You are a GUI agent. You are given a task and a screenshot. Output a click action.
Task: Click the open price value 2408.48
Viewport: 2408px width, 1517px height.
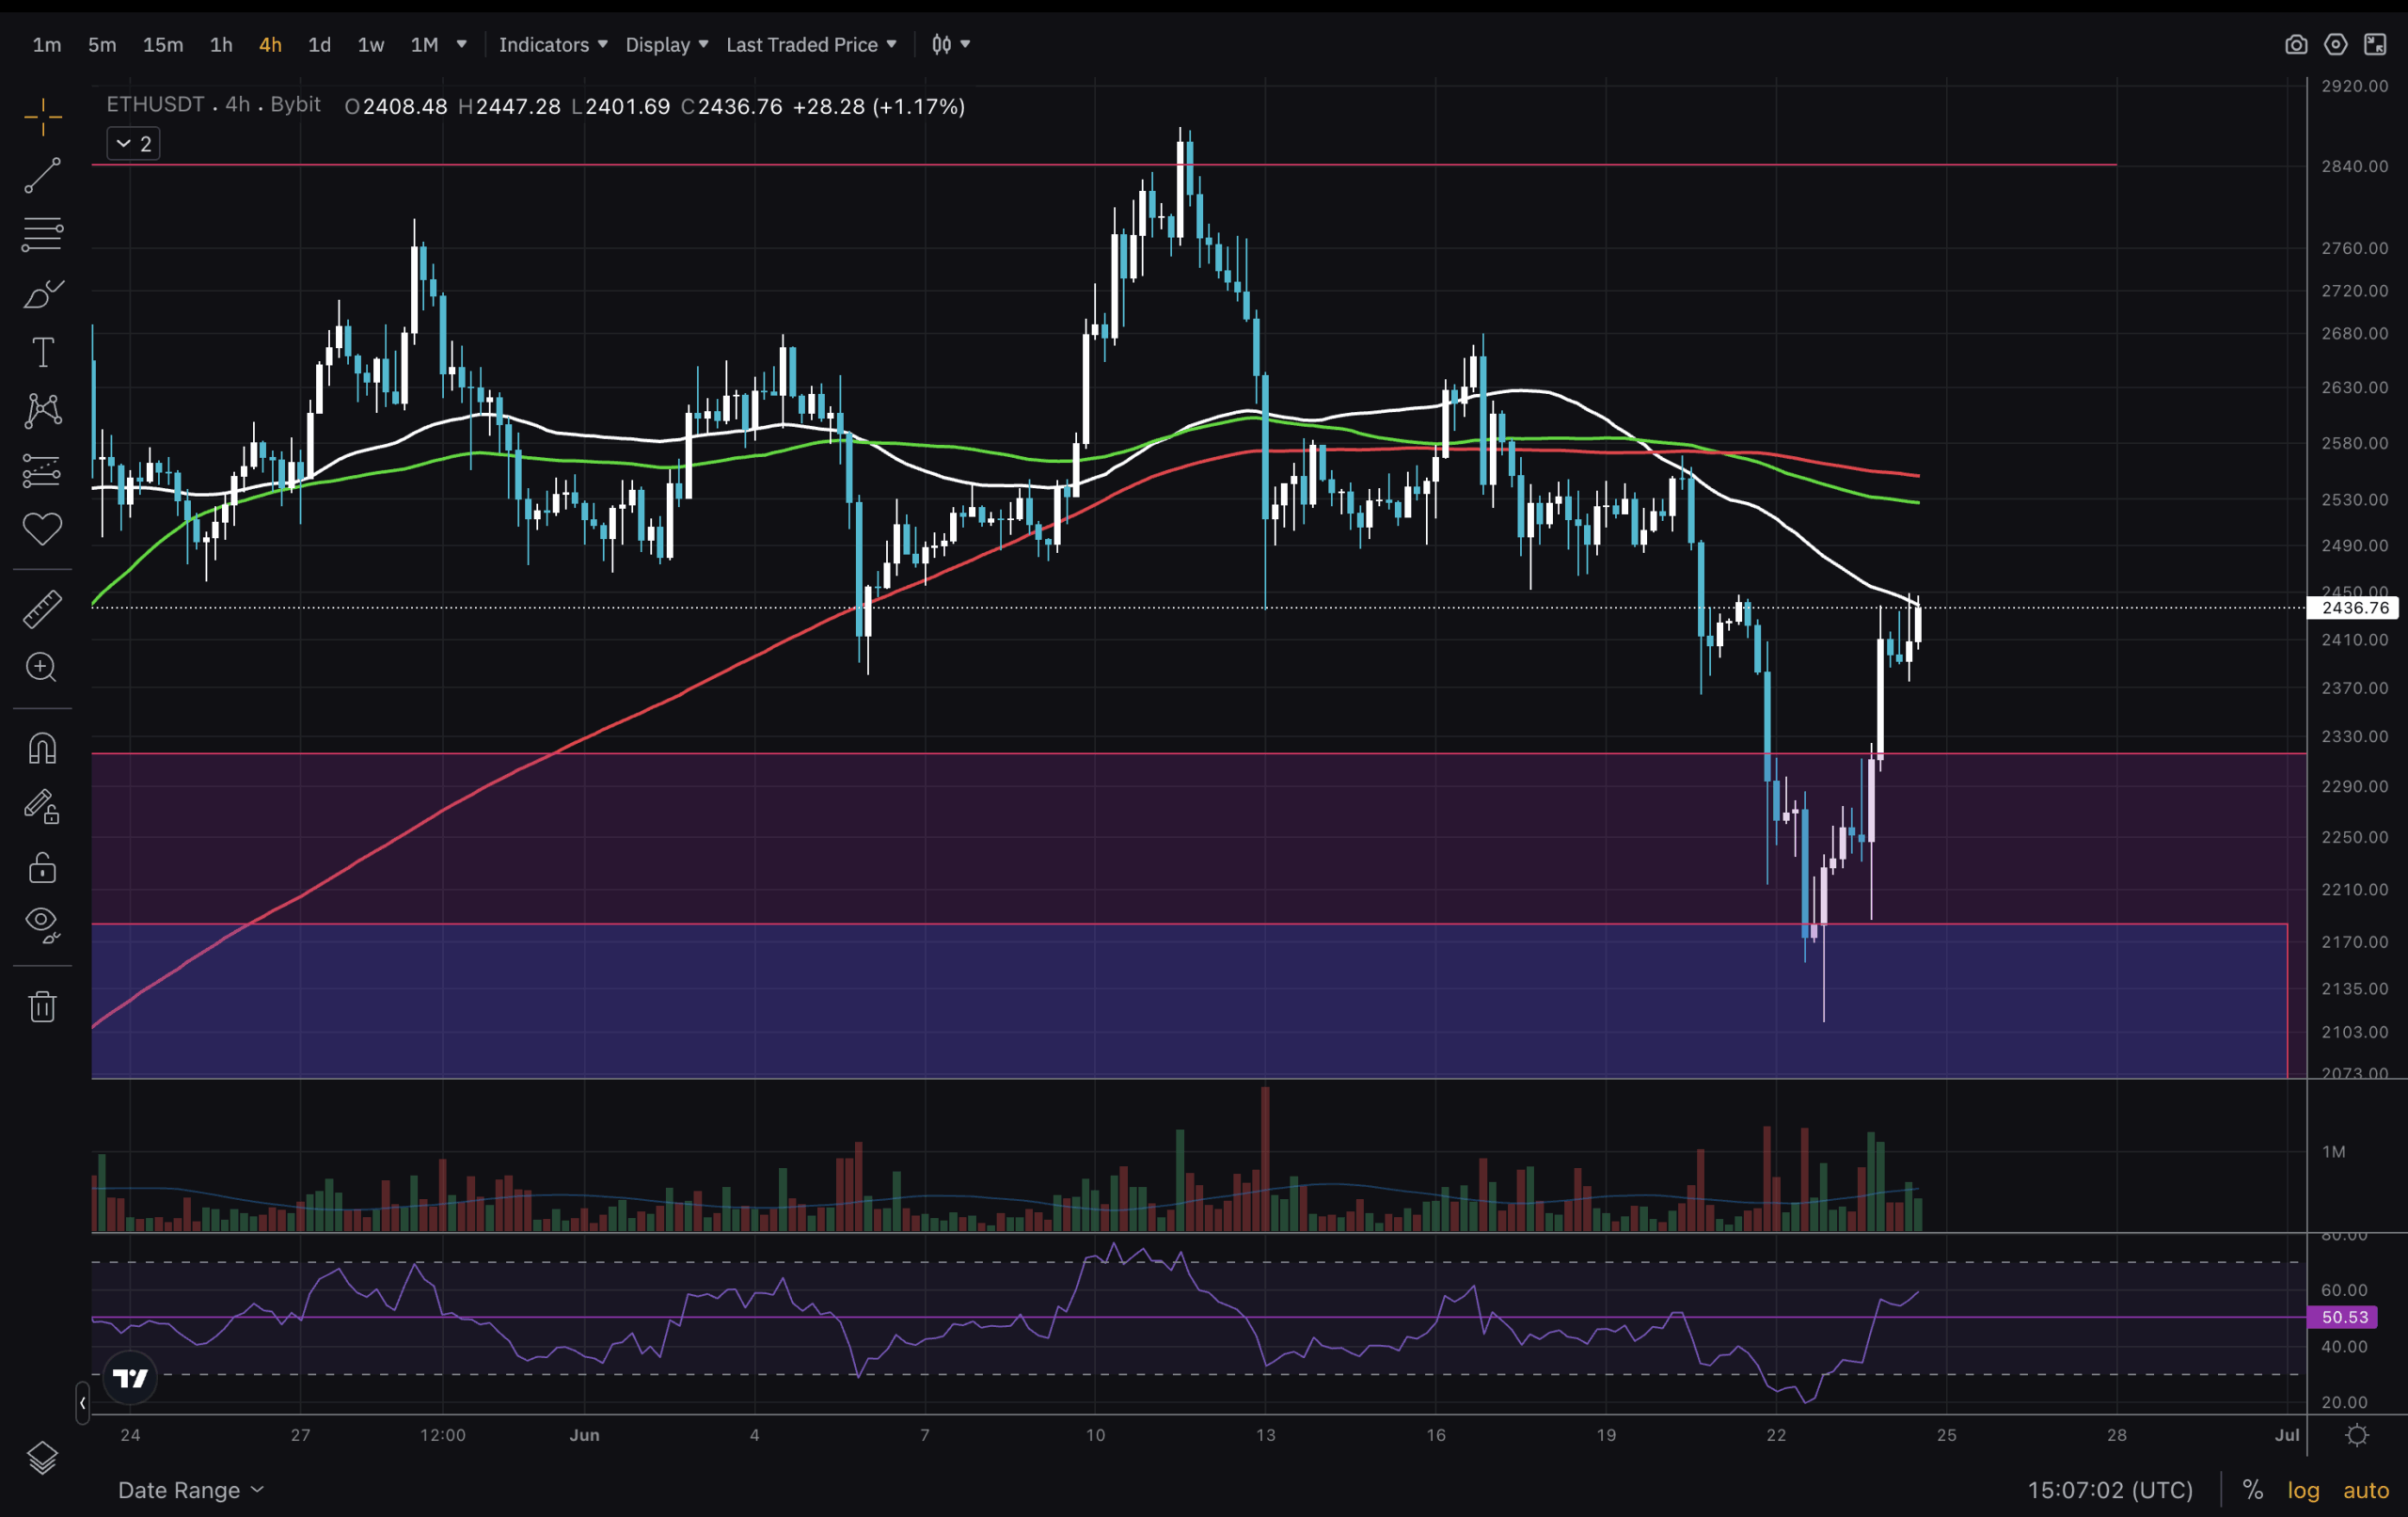pos(405,106)
